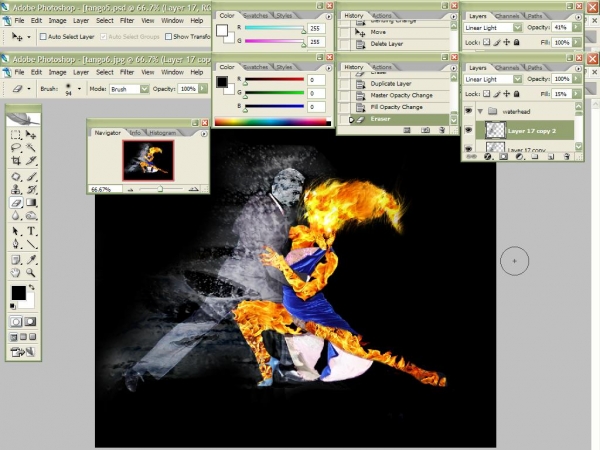The height and width of the screenshot is (450, 600).
Task: Select the Path Selection arrow tool
Action: point(16,231)
